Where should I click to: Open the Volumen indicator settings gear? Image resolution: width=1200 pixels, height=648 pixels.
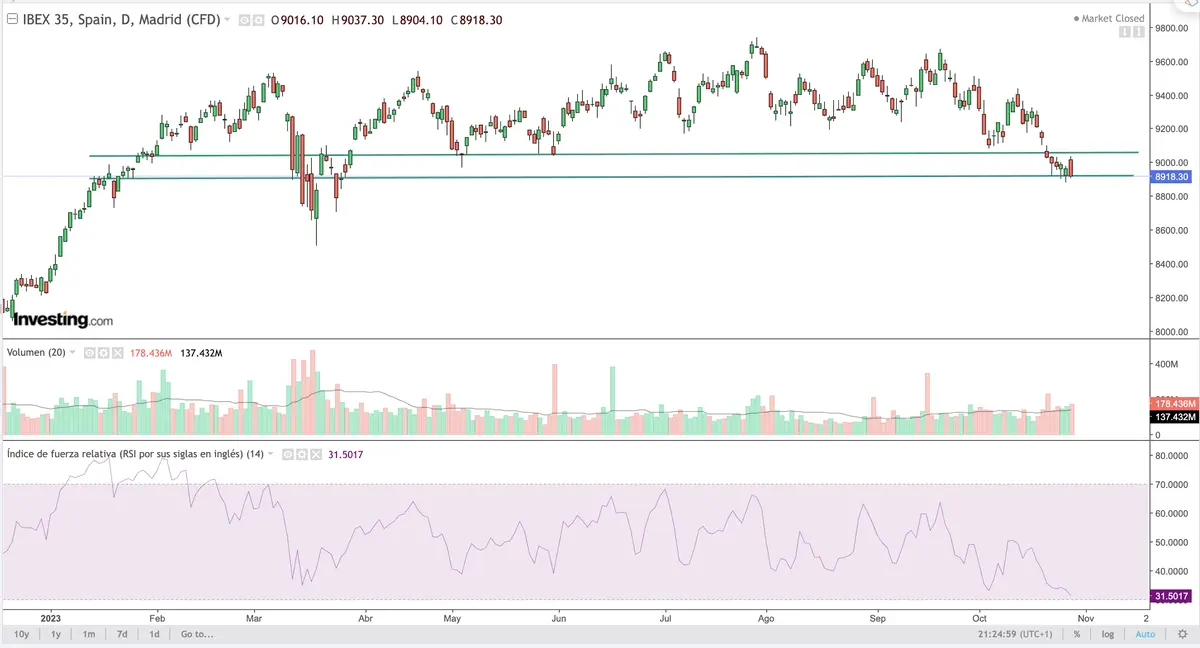pos(103,353)
